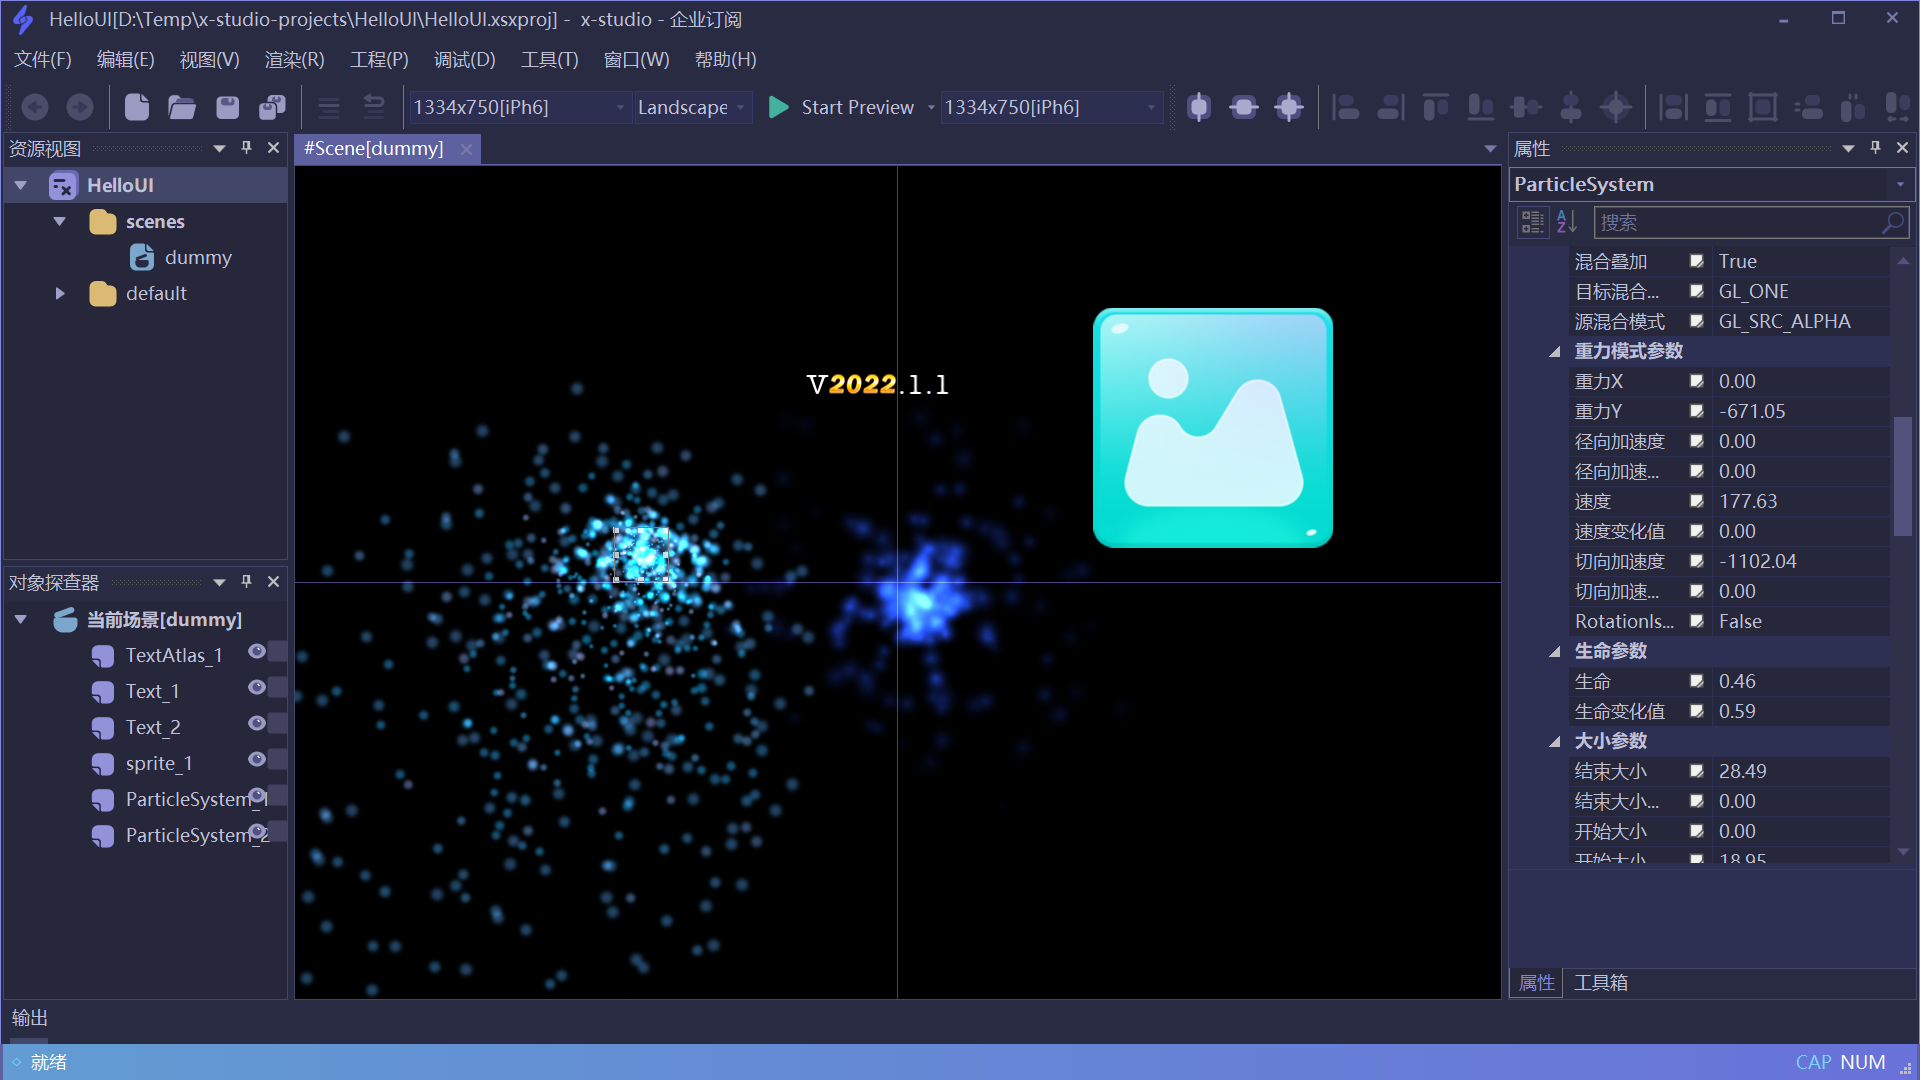
Task: Click the categorized view icon in properties
Action: click(x=1532, y=222)
